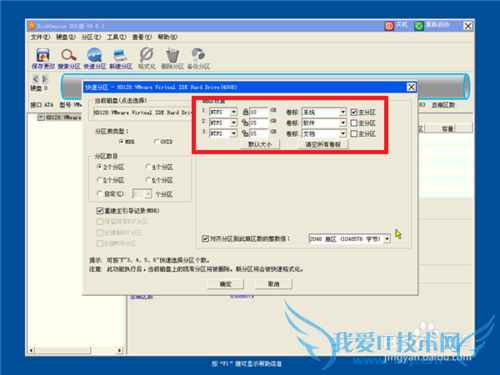Click the Delete Partition (删除分区) trash icon
Screen dimensions: 500x375
(172, 55)
